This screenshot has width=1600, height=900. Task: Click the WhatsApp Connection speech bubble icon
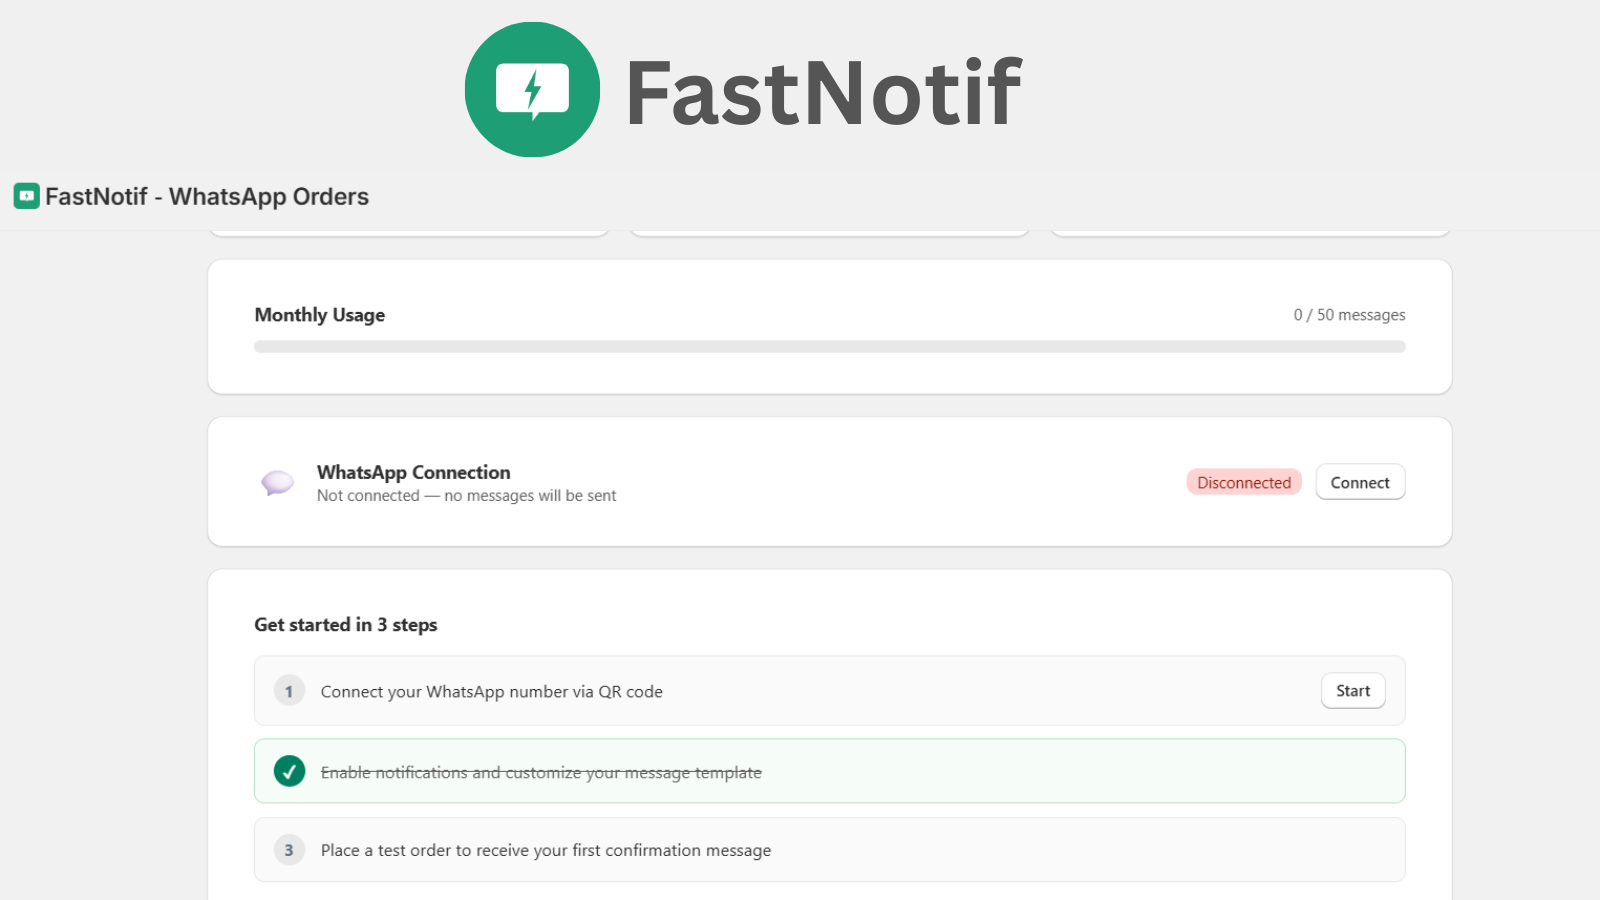tap(277, 483)
